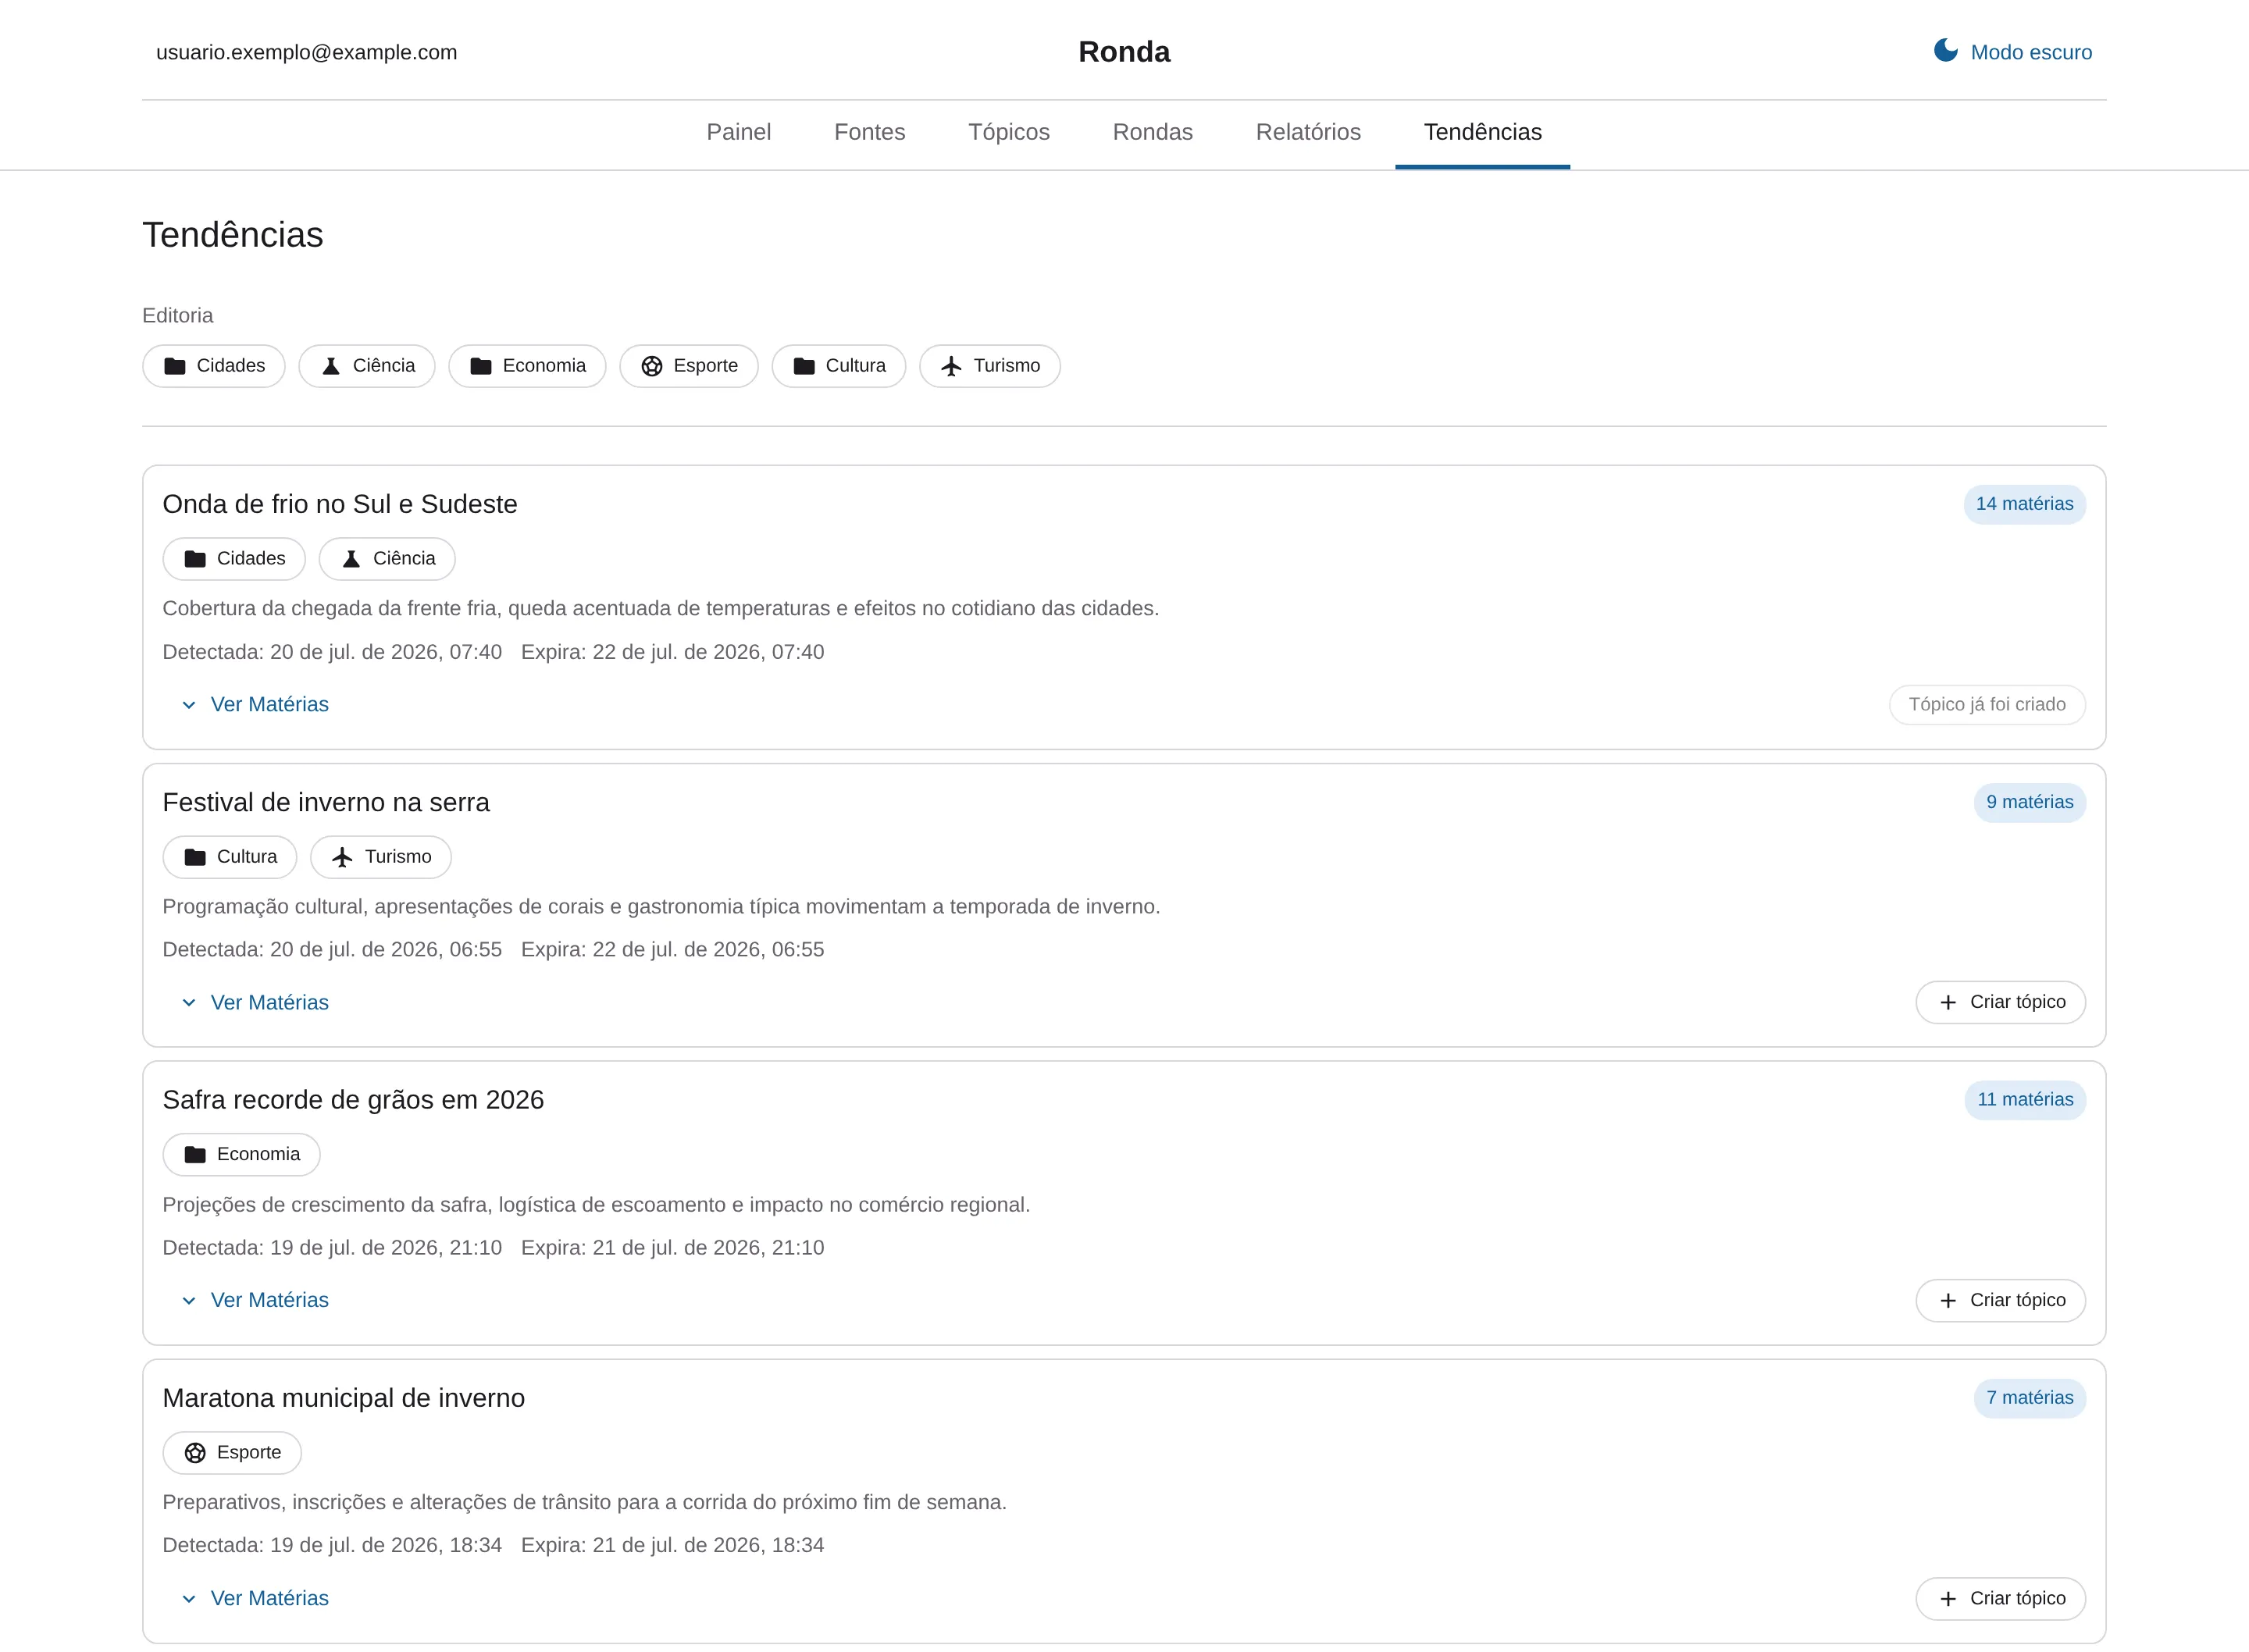Go to the Rondas tab
Viewport: 2249px width, 1652px height.
click(1153, 132)
